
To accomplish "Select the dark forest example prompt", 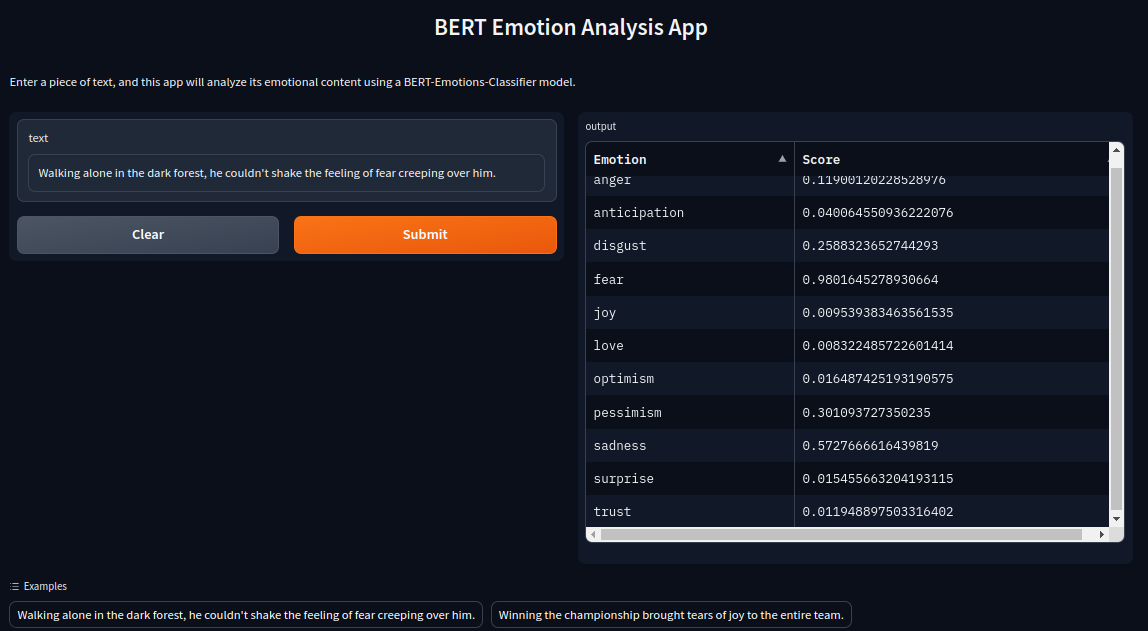I will point(245,614).
